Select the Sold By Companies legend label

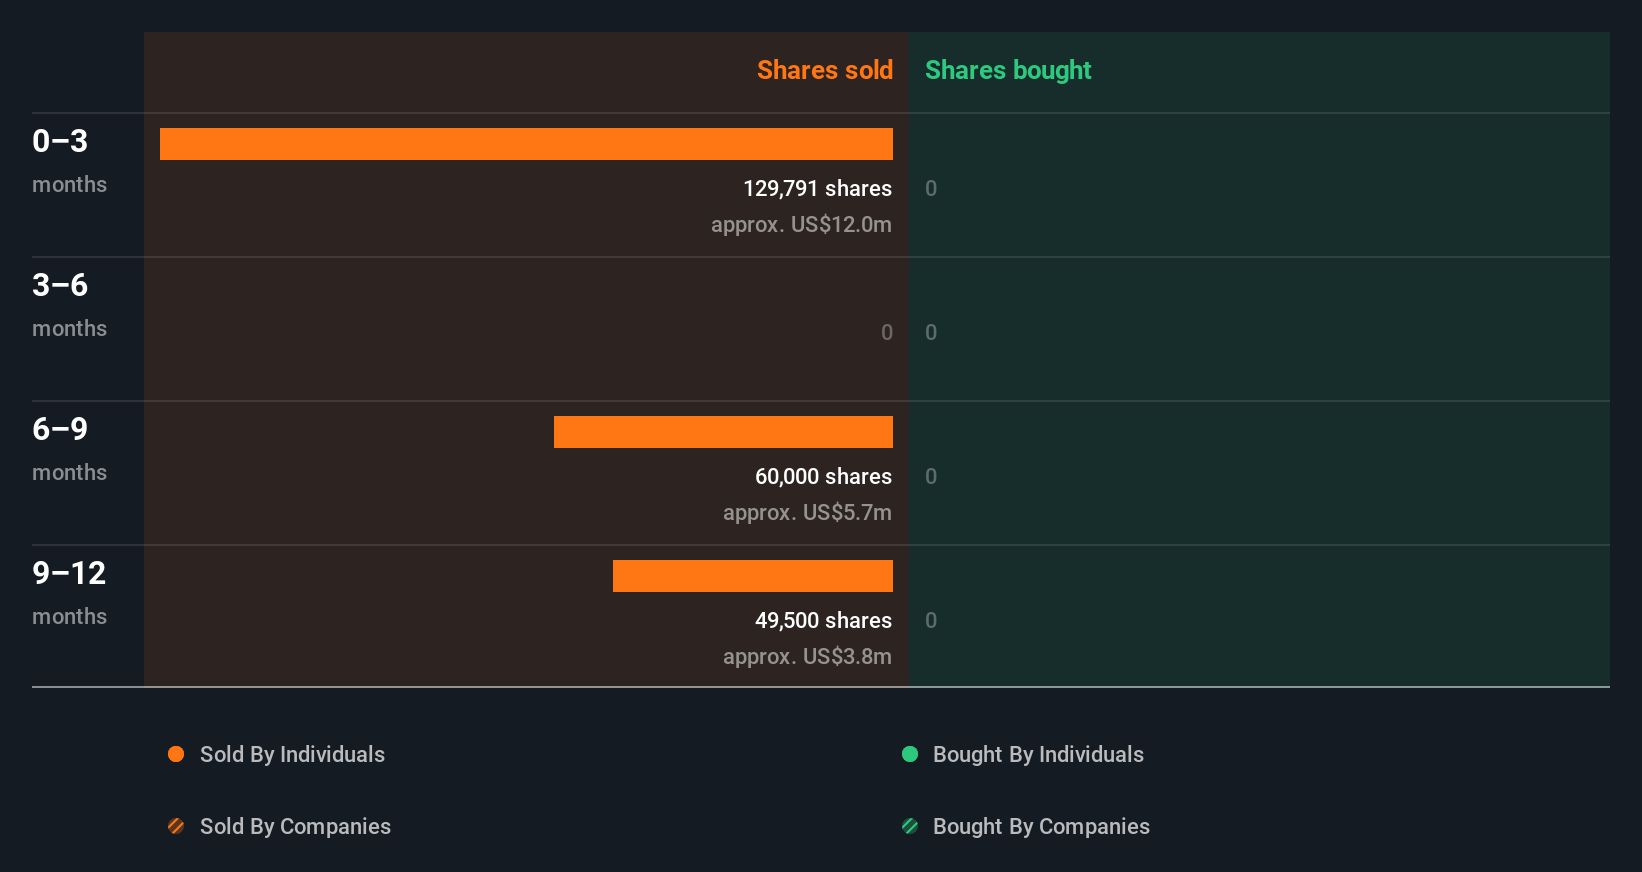[295, 827]
